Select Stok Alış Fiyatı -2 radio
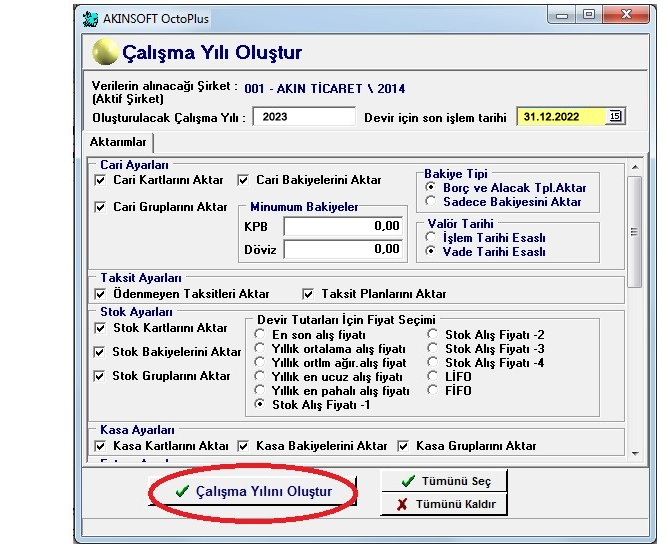668x556 pixels. coord(432,334)
